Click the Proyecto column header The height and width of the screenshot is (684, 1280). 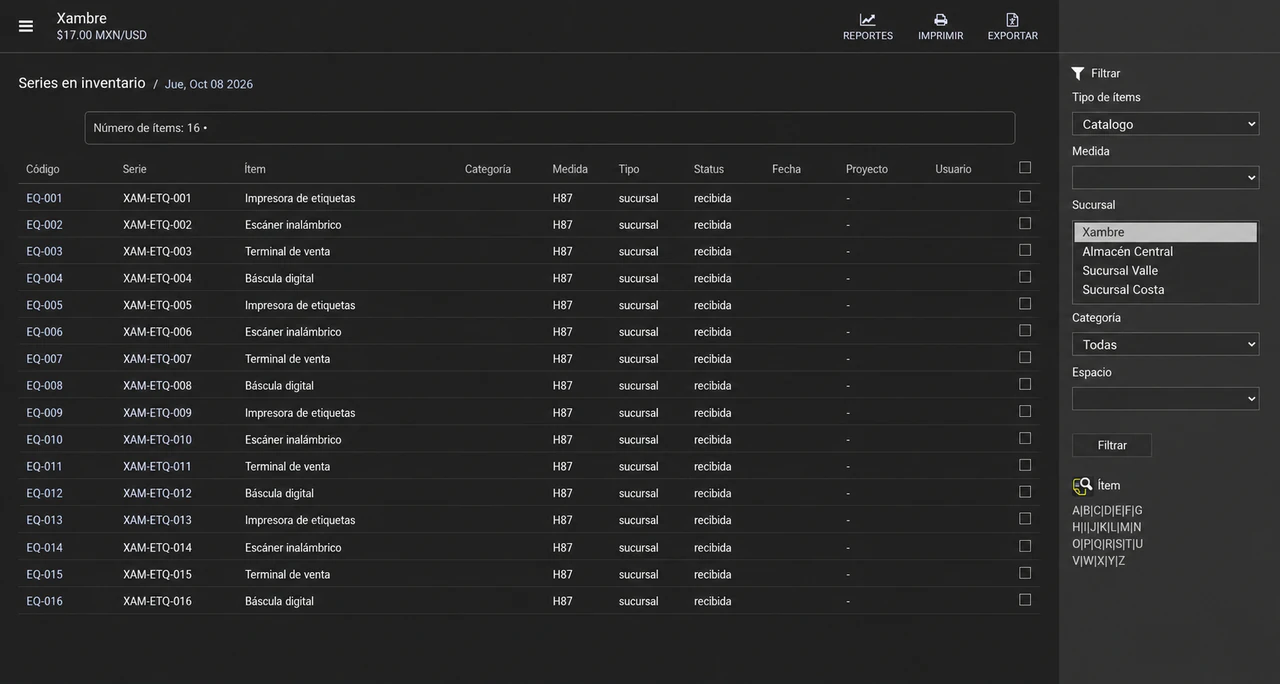pos(867,169)
